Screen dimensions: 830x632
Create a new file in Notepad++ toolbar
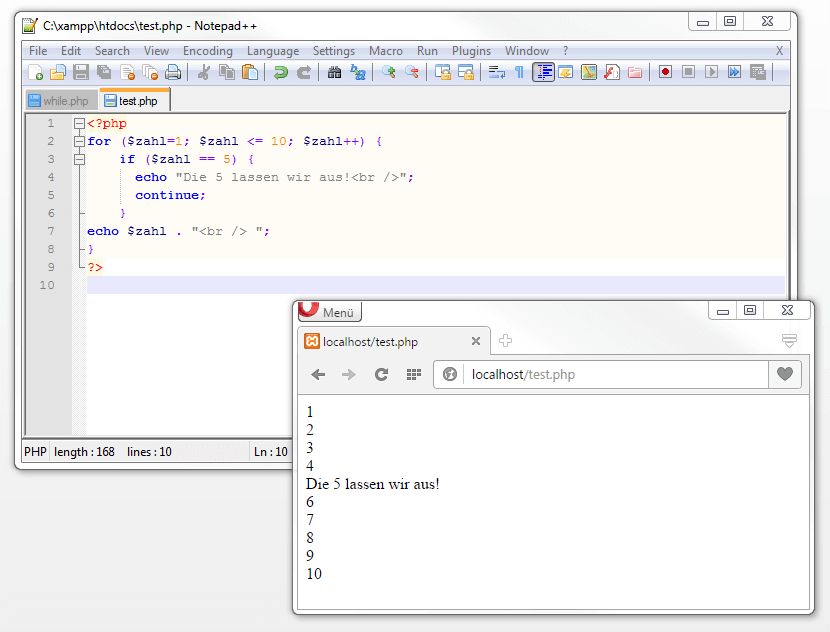pyautogui.click(x=35, y=72)
